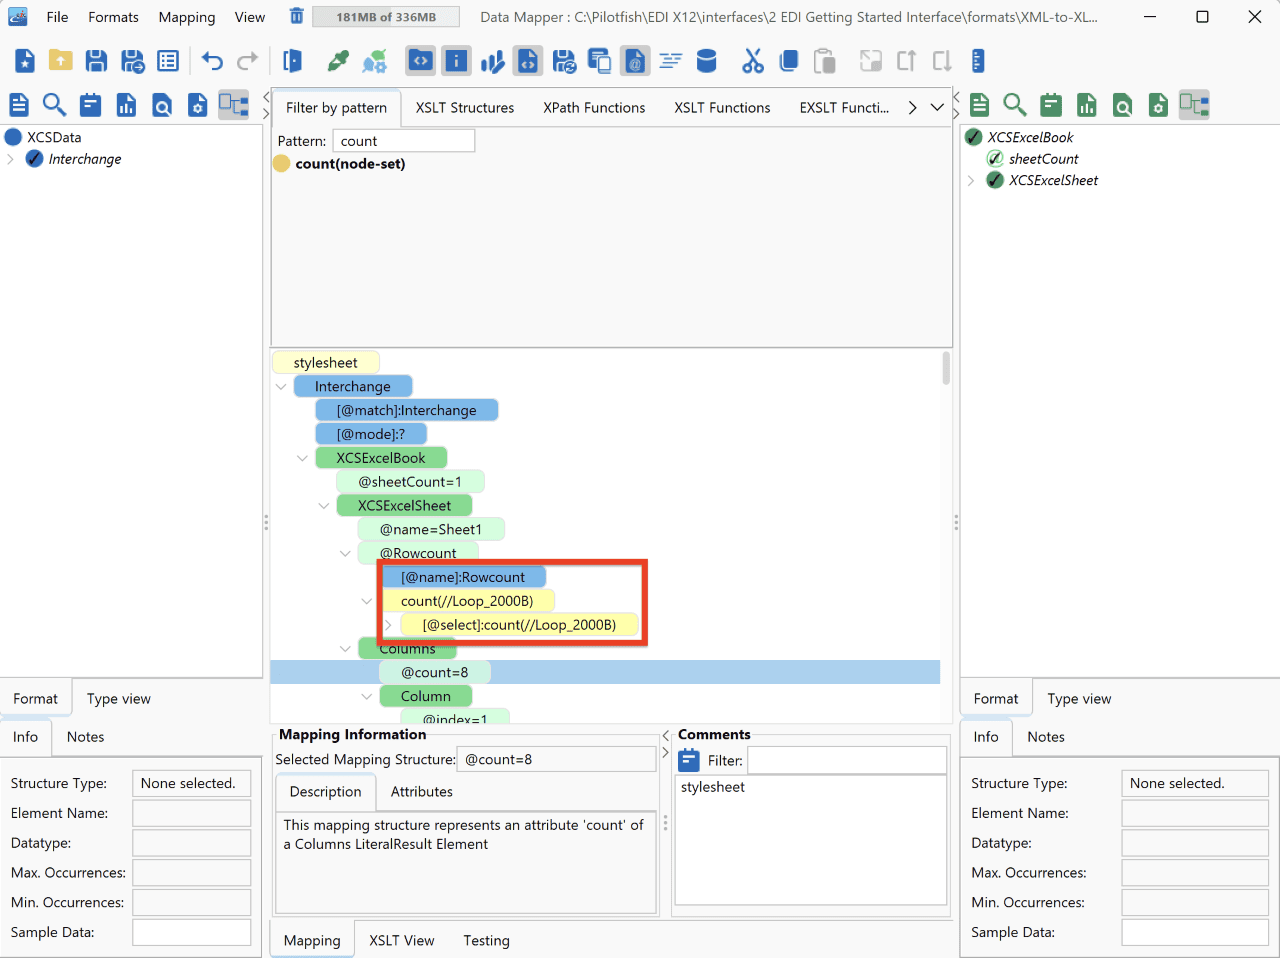Collapse the @Rowcount mapping node
The width and height of the screenshot is (1280, 958).
pos(345,553)
